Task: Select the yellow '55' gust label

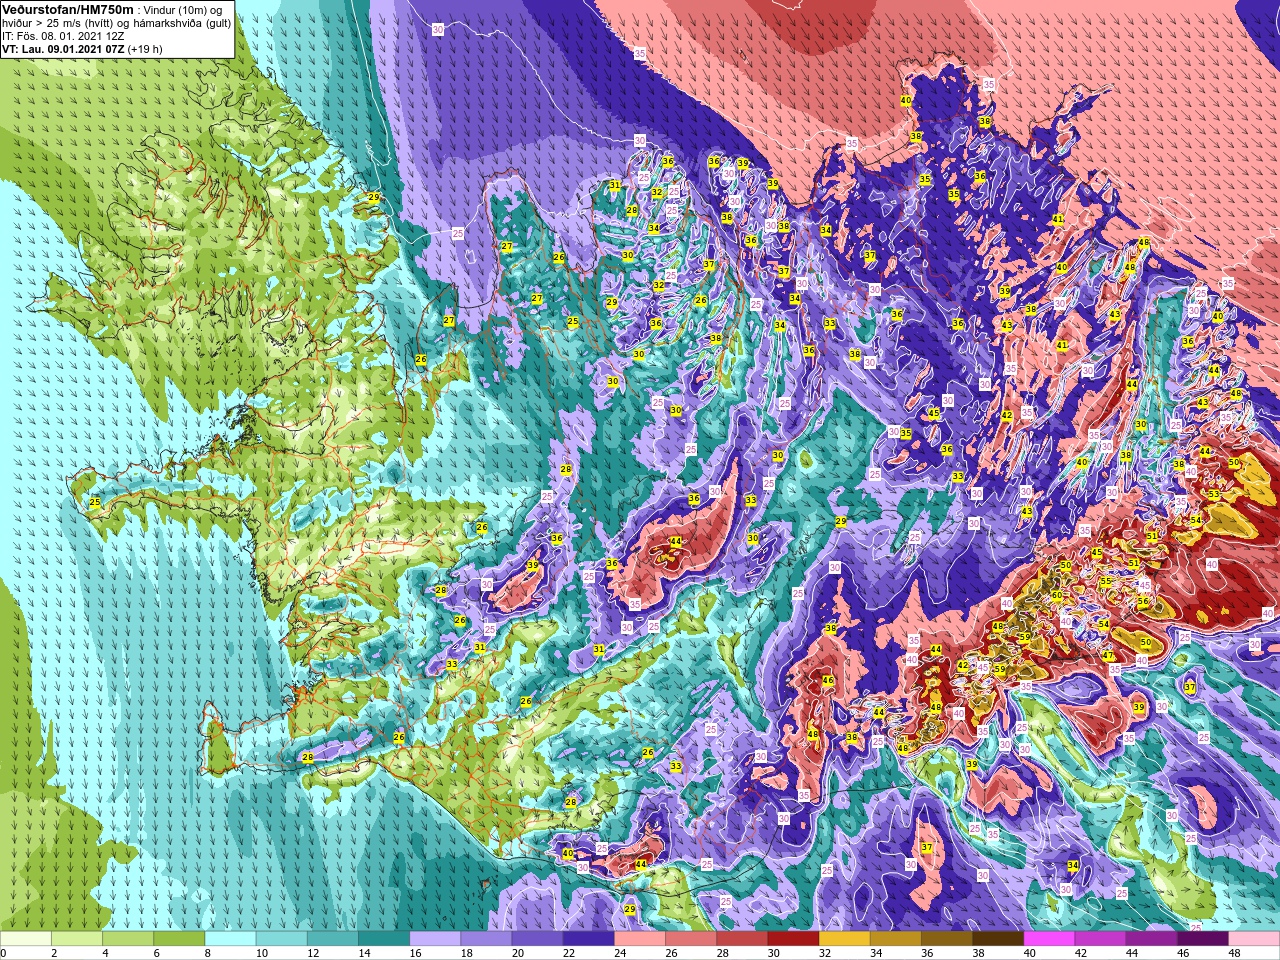Action: pos(1105,581)
